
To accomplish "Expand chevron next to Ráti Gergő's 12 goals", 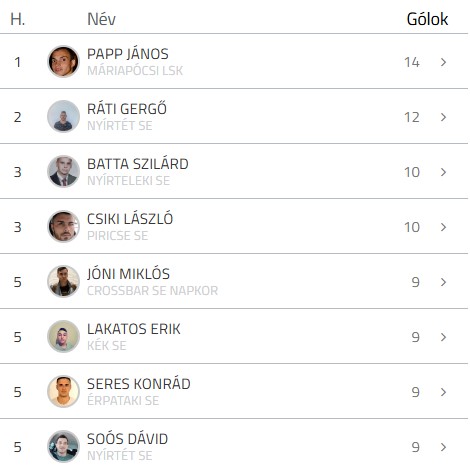I will point(443,117).
